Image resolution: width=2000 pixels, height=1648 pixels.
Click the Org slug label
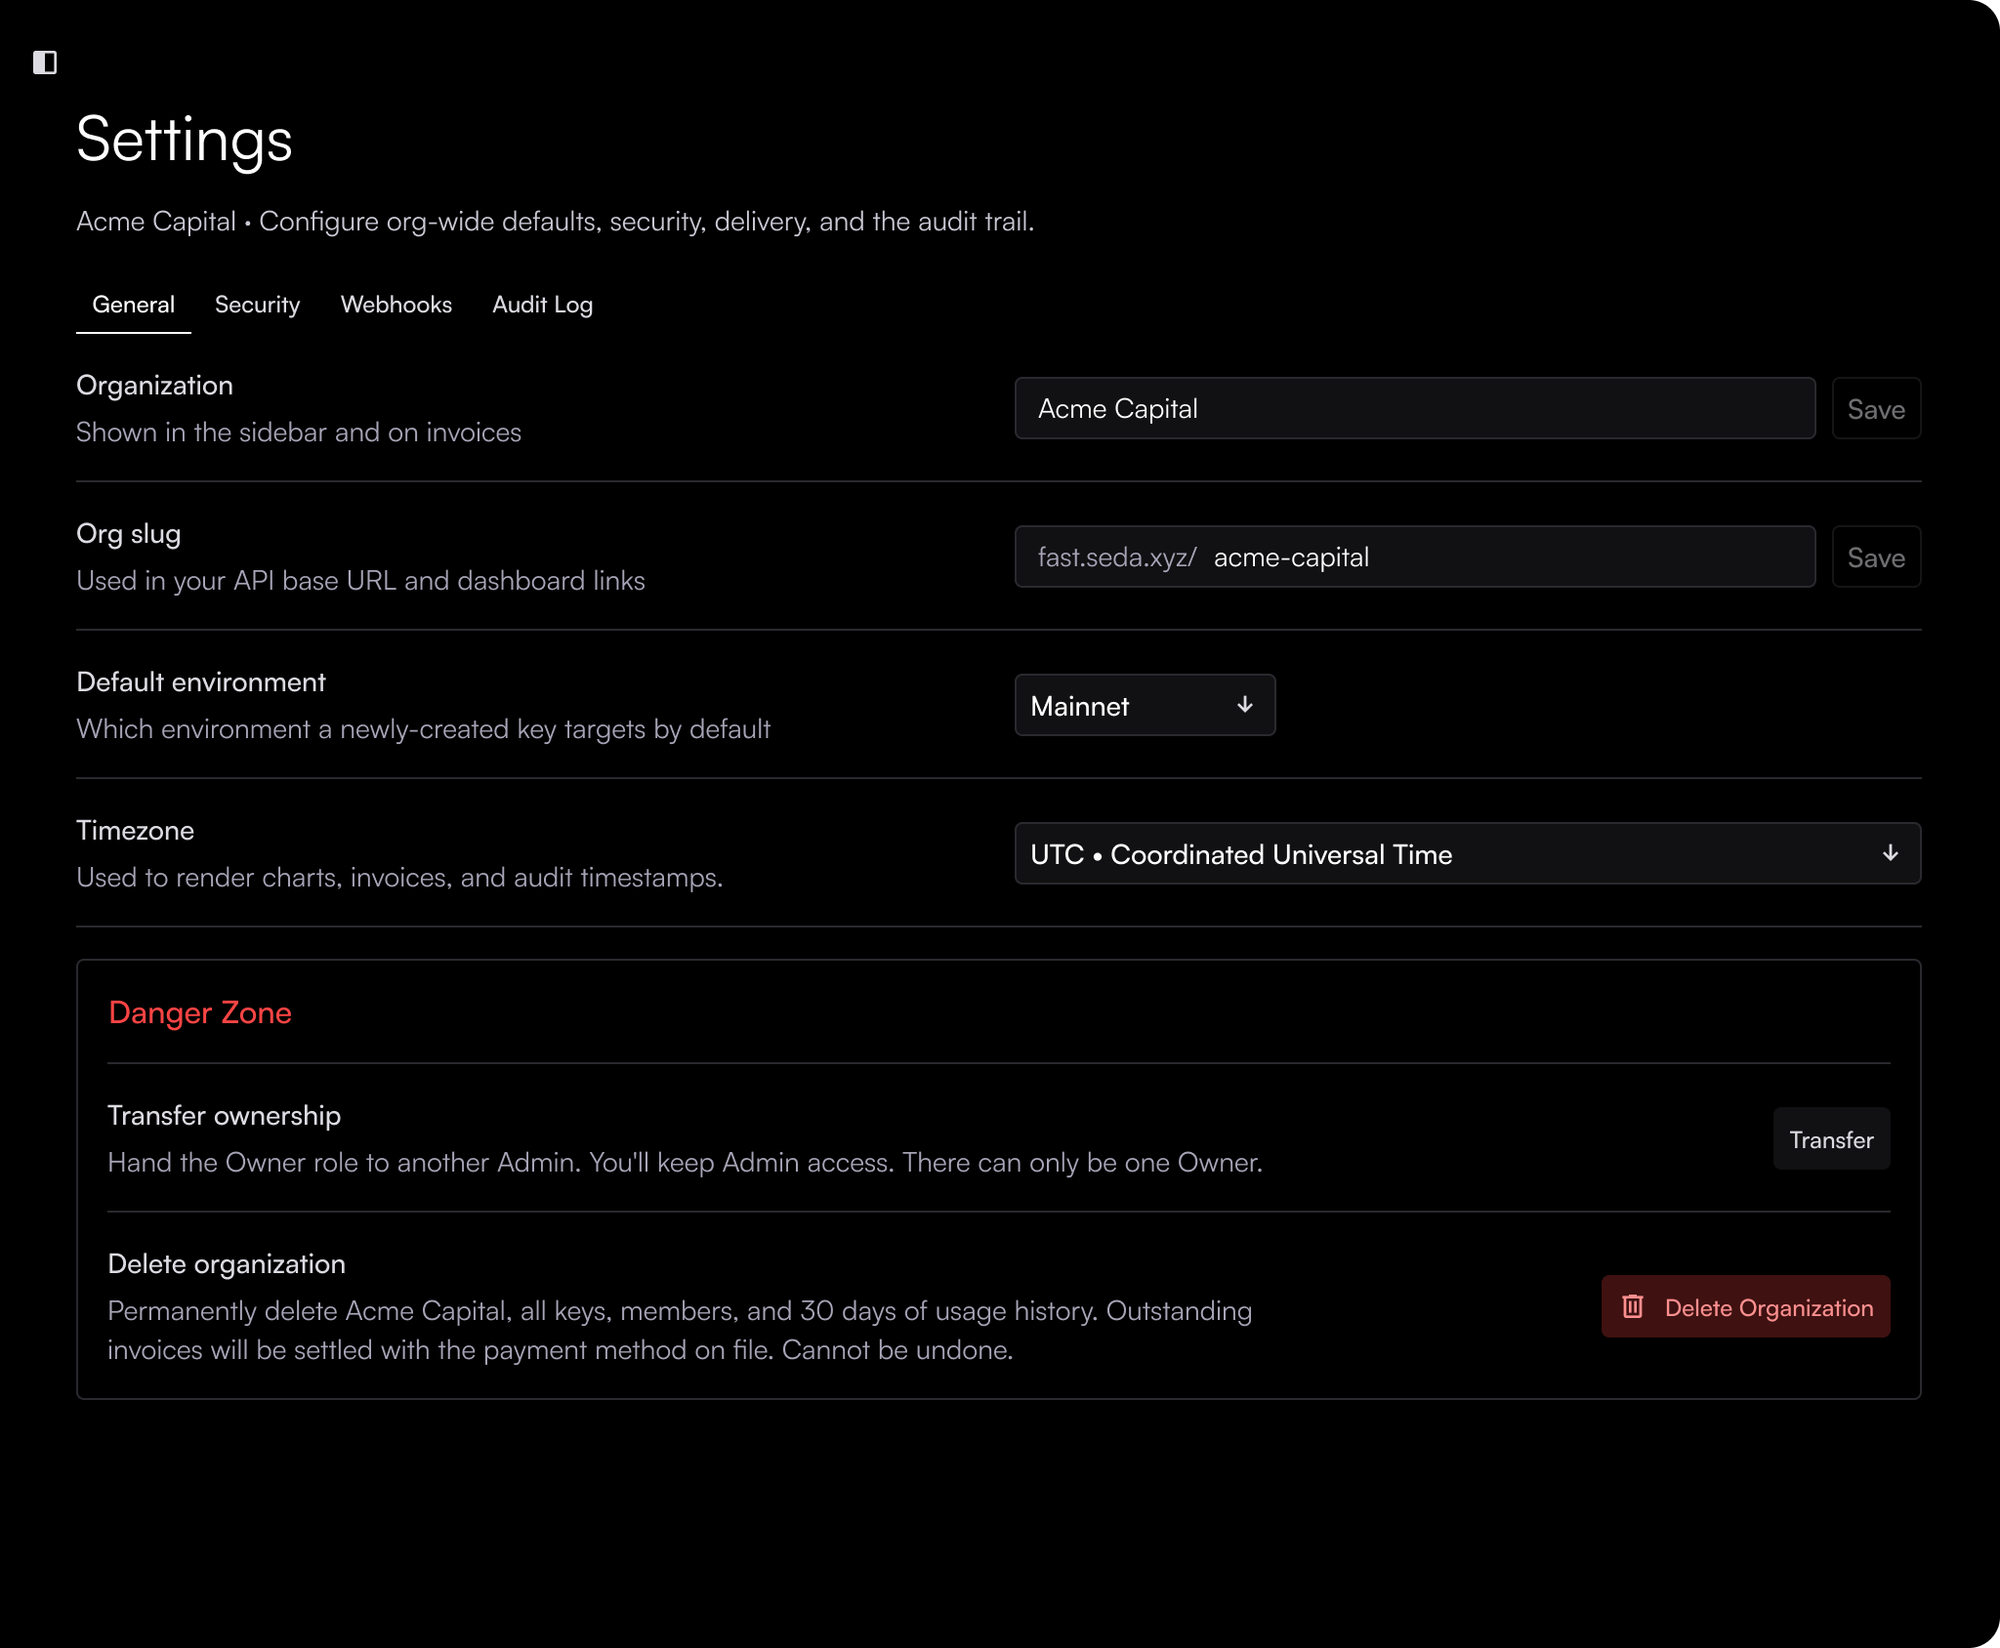[x=128, y=533]
